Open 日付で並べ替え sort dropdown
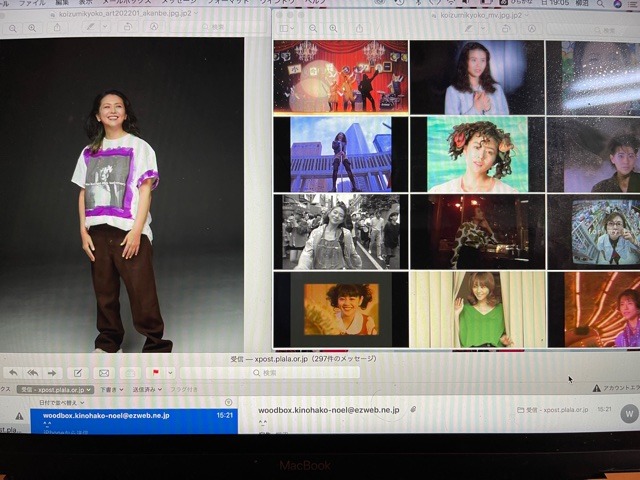This screenshot has width=640, height=480. (61, 403)
